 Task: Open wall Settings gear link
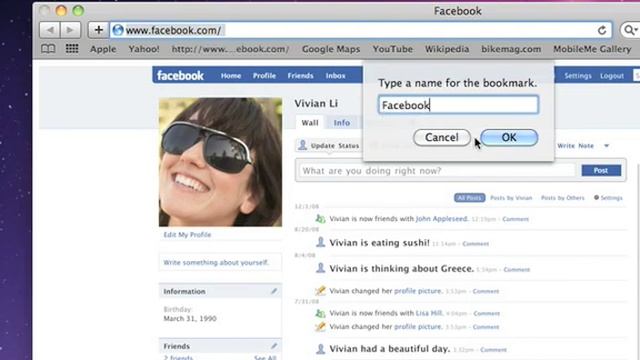pyautogui.click(x=608, y=198)
